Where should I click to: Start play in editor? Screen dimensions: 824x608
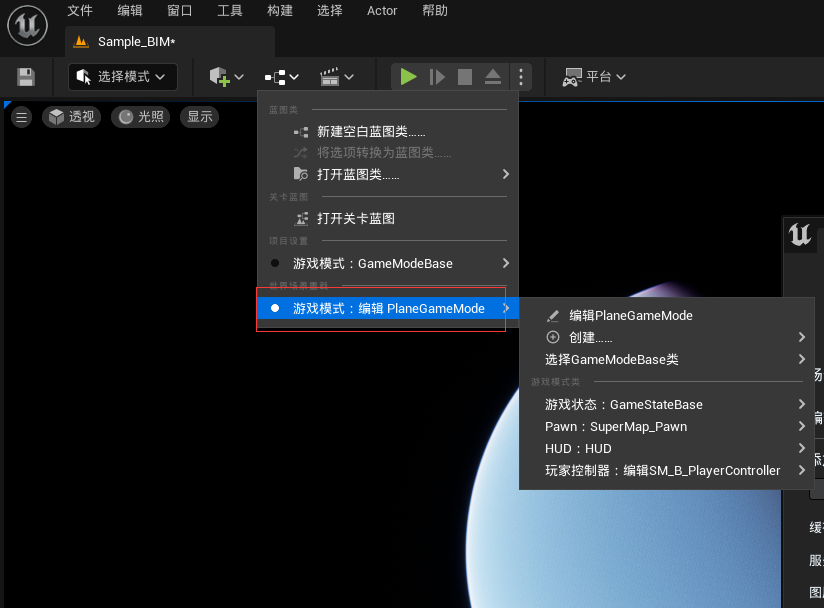(408, 77)
